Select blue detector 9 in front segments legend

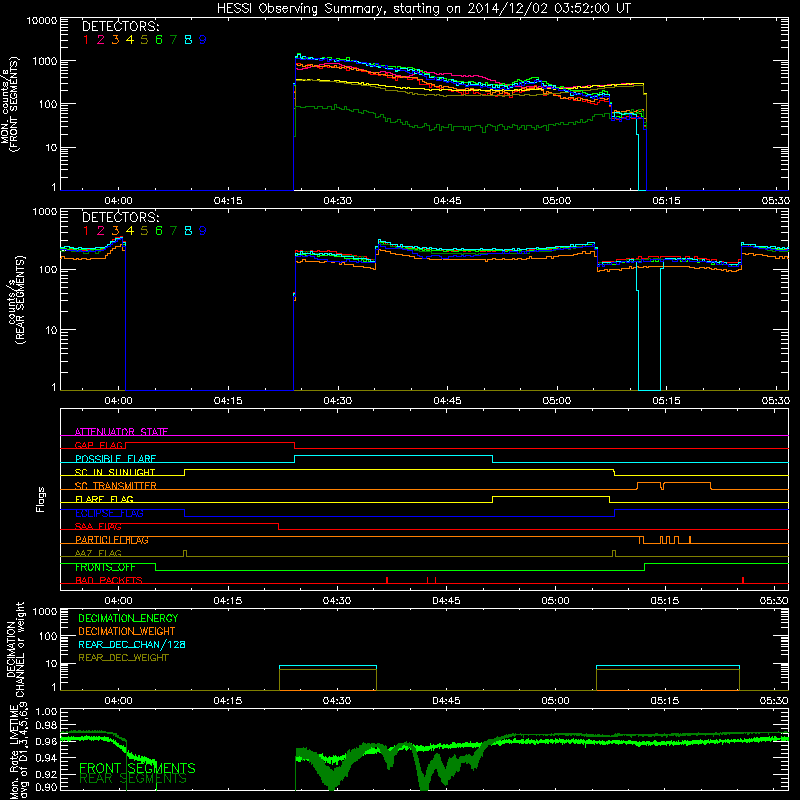coord(203,40)
